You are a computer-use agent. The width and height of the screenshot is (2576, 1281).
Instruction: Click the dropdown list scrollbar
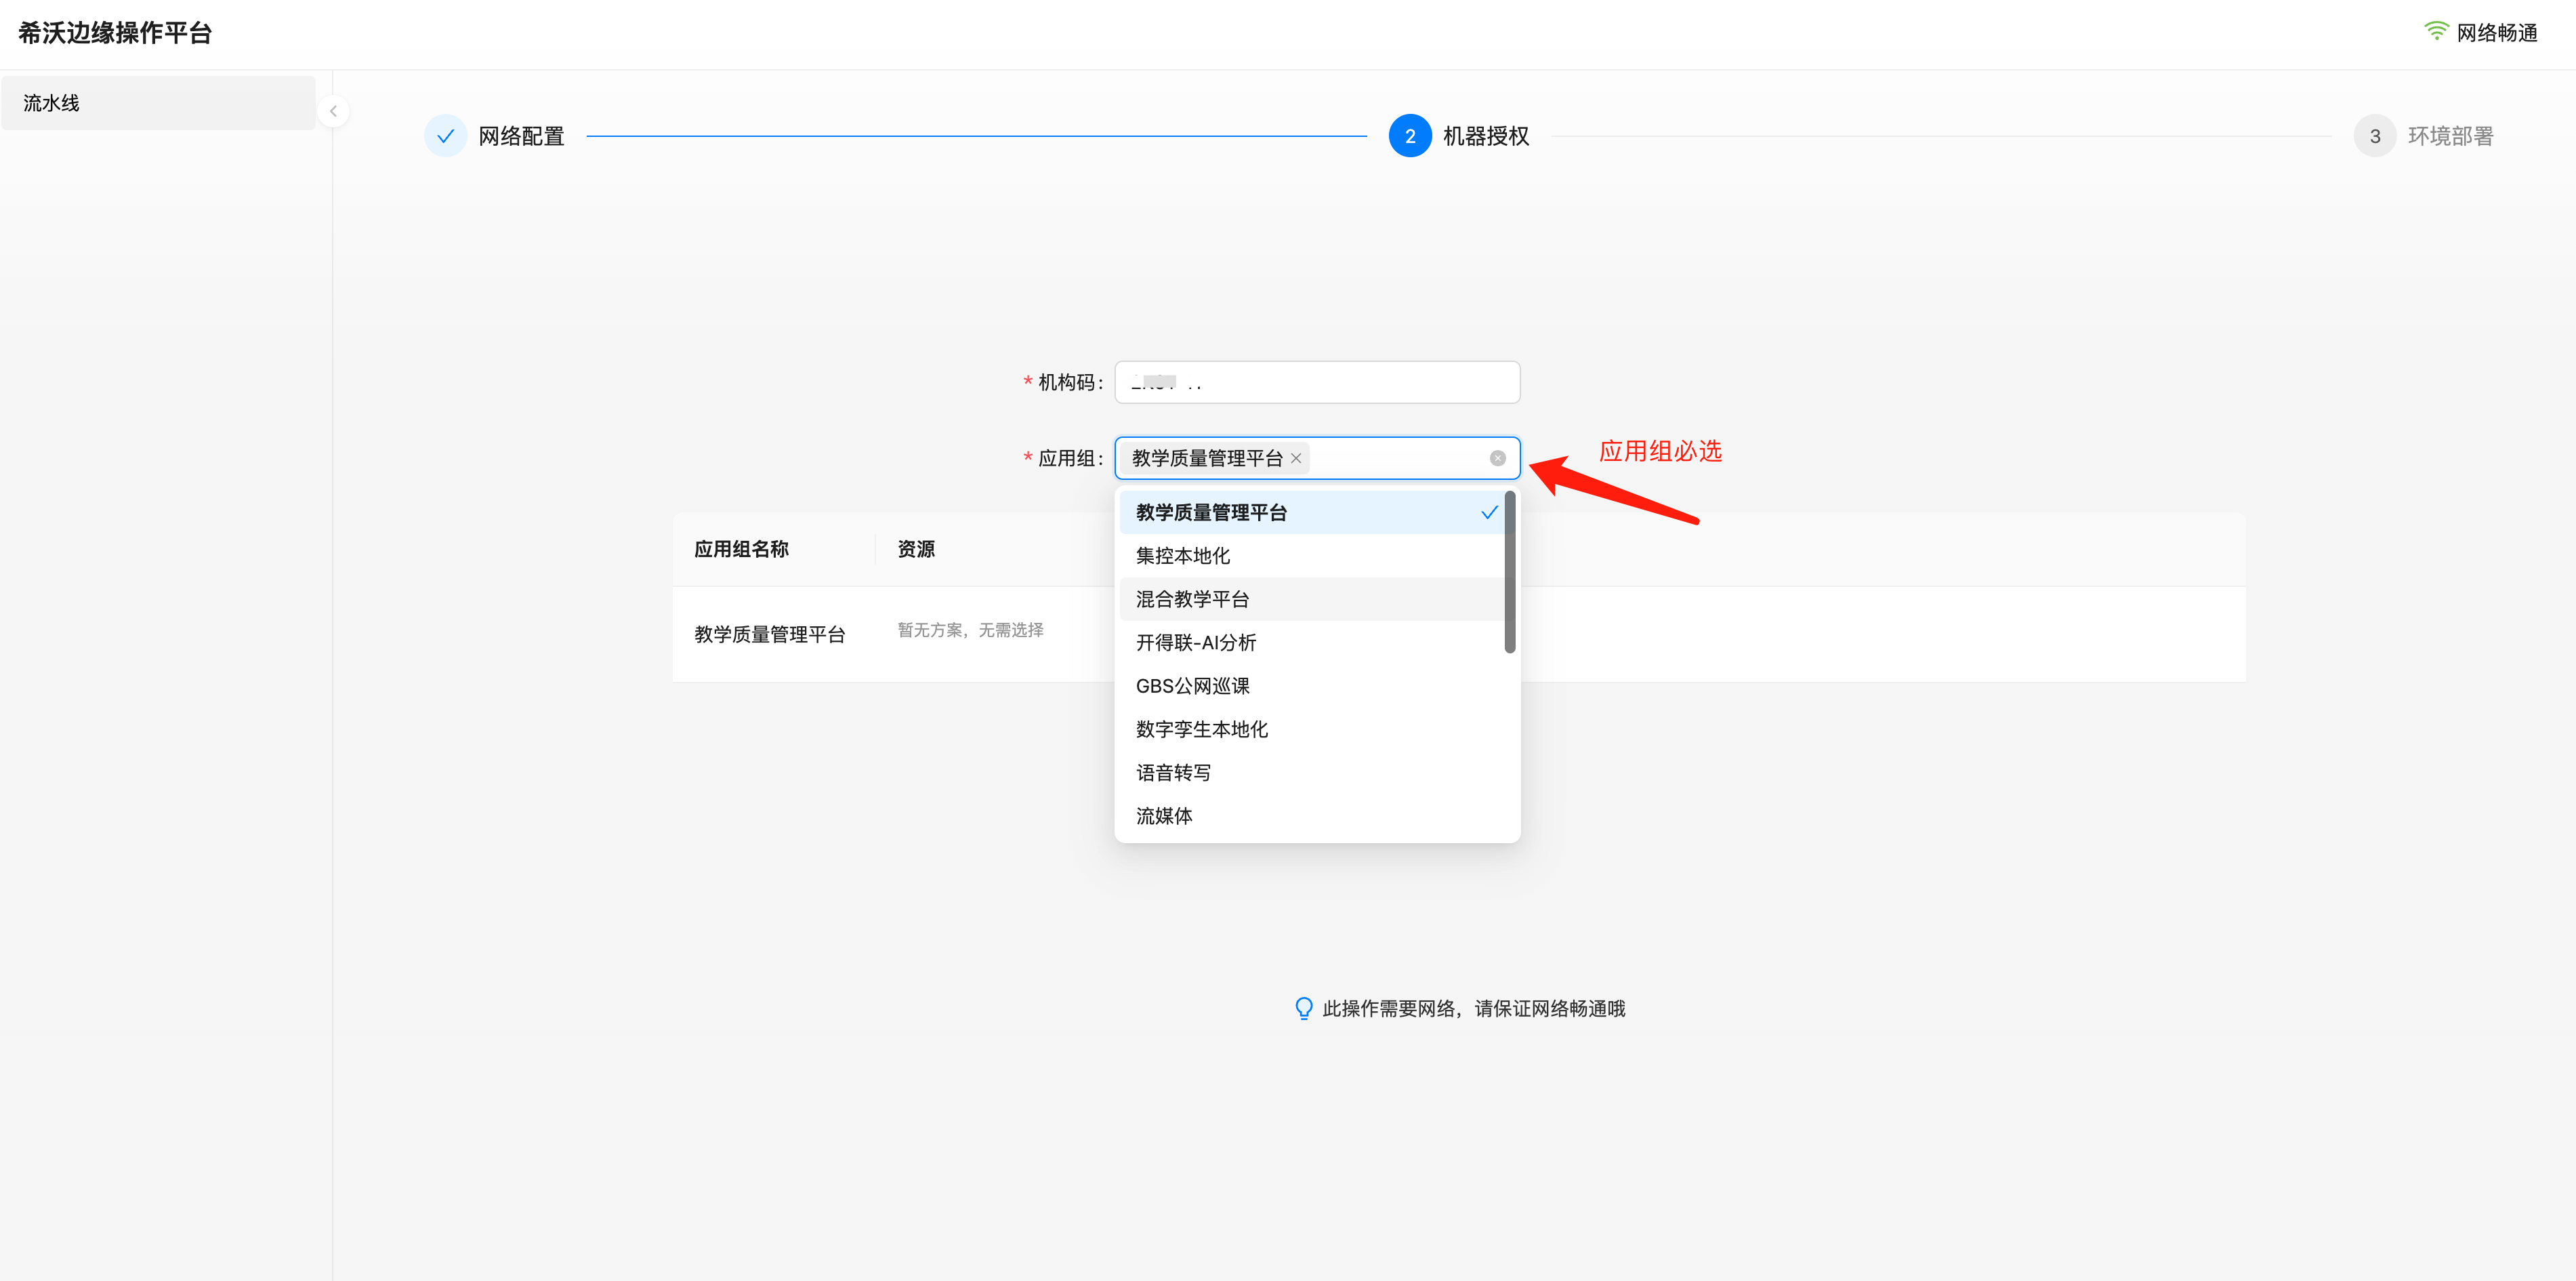(1509, 572)
